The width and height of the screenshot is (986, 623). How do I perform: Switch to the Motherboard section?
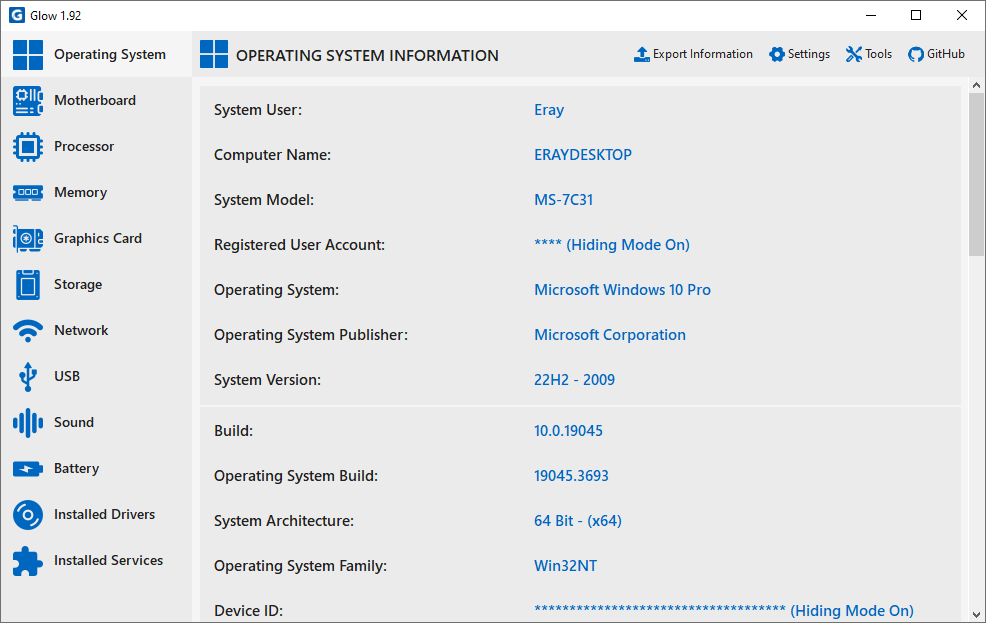(96, 101)
